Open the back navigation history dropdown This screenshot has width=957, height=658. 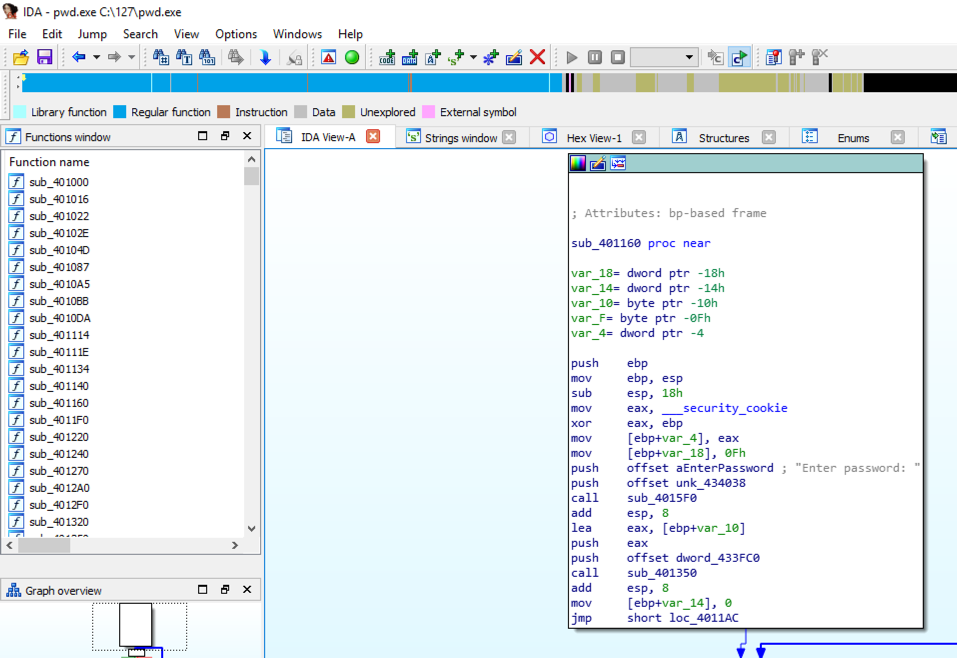(x=97, y=57)
